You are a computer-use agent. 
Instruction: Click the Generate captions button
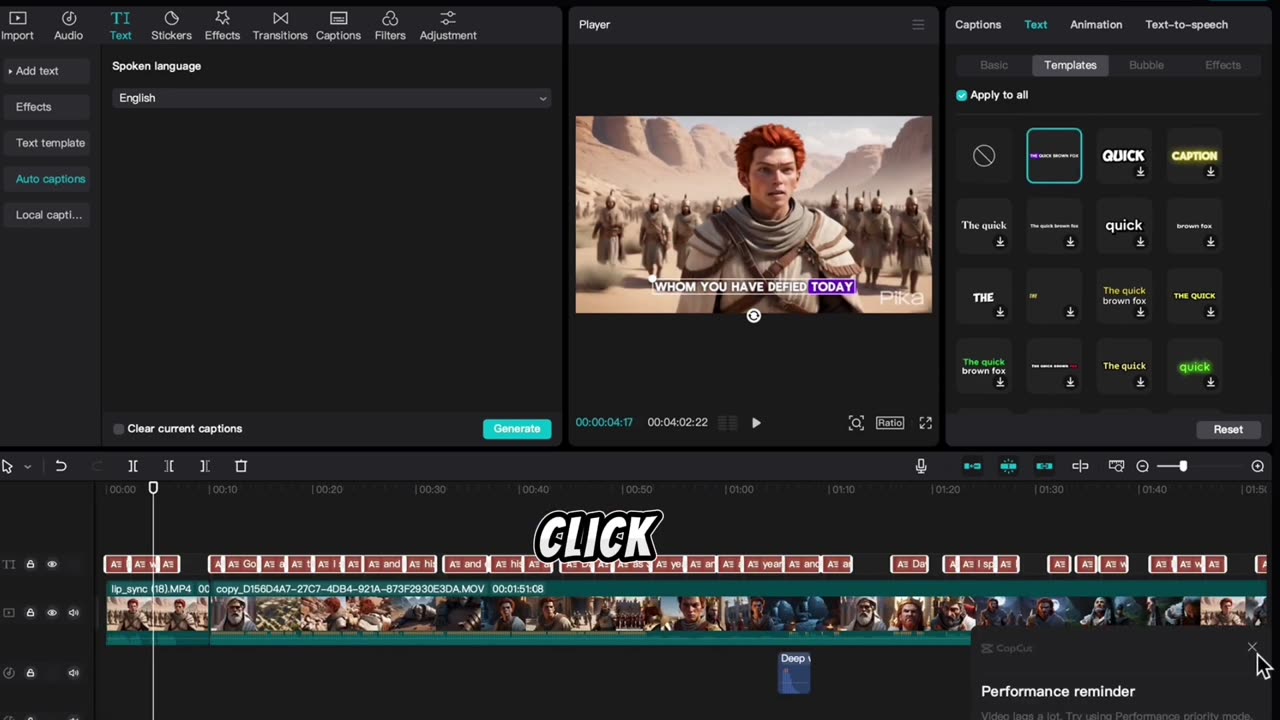pos(517,429)
